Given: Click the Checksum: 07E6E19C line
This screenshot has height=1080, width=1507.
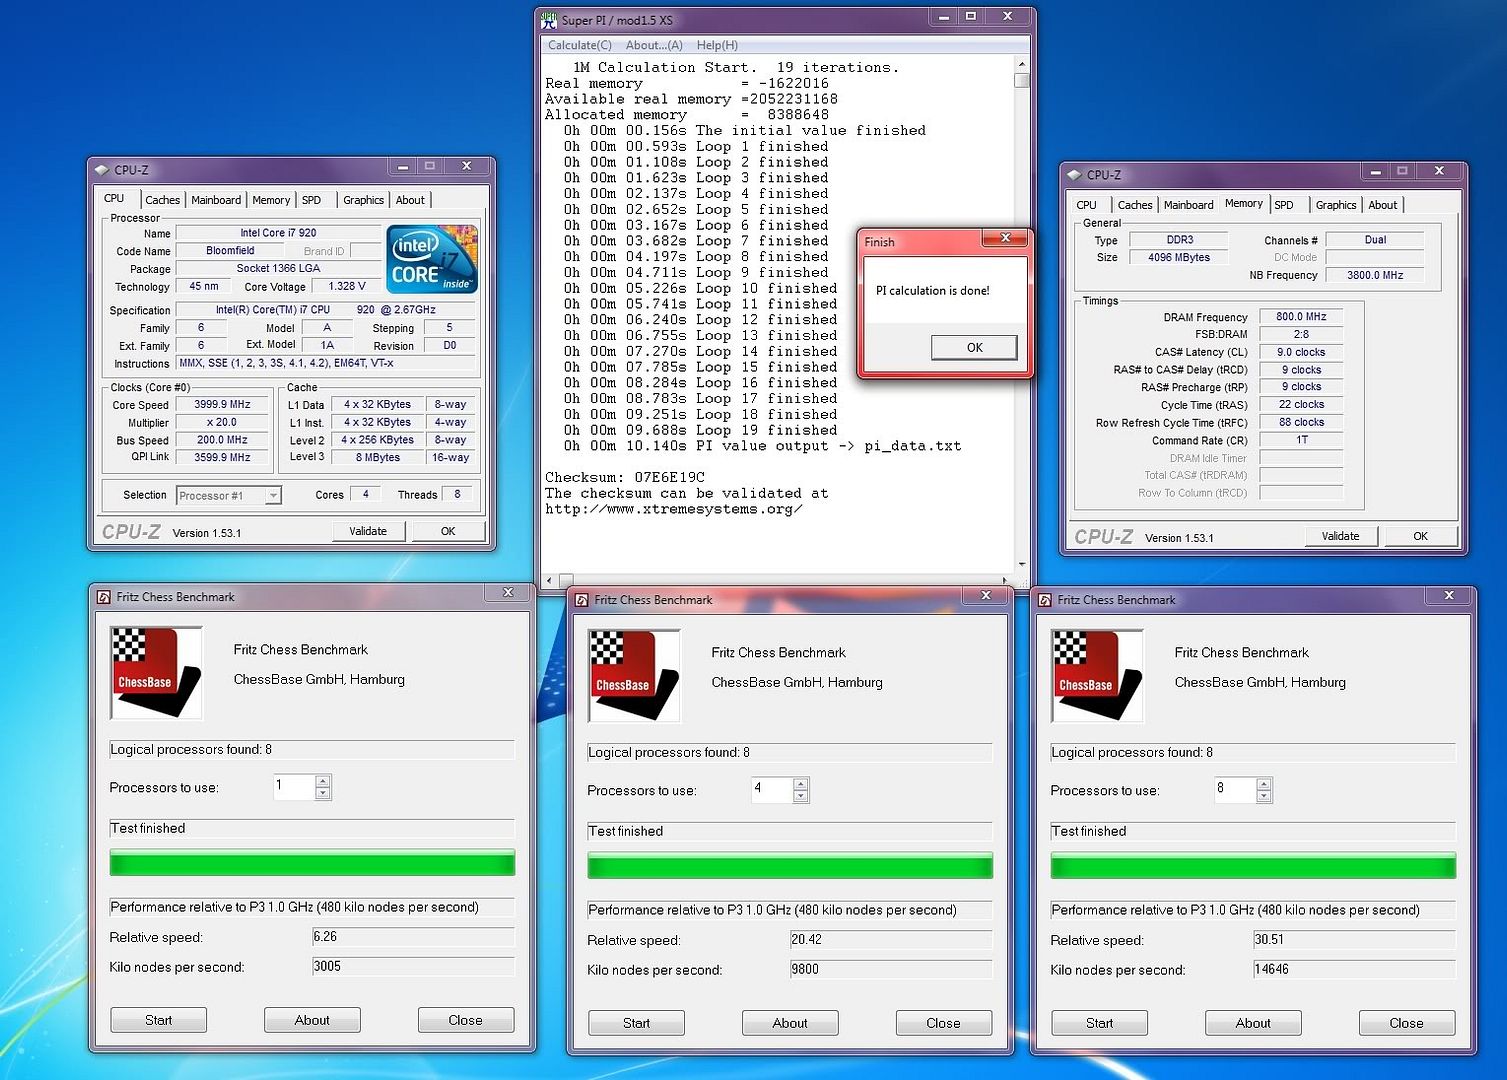Looking at the screenshot, I should [x=625, y=477].
